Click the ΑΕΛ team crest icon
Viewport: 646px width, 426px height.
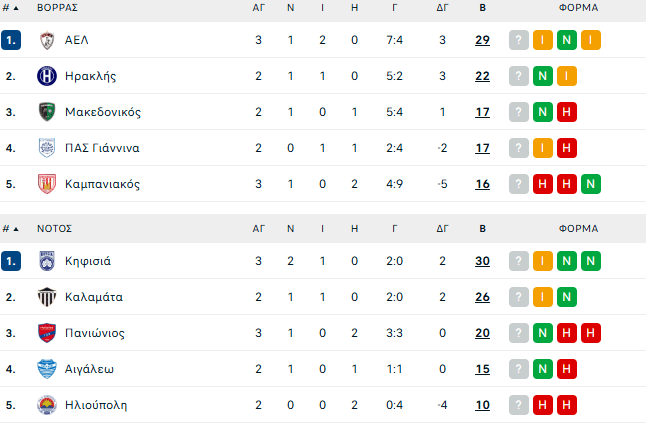pyautogui.click(x=46, y=40)
